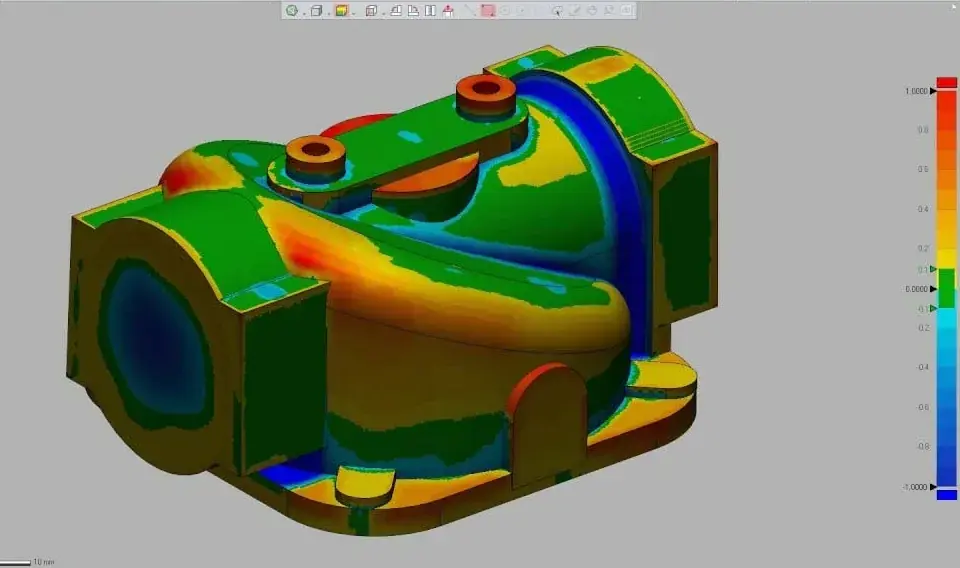Click the diagonal line tool icon
The height and width of the screenshot is (568, 960).
click(x=470, y=10)
